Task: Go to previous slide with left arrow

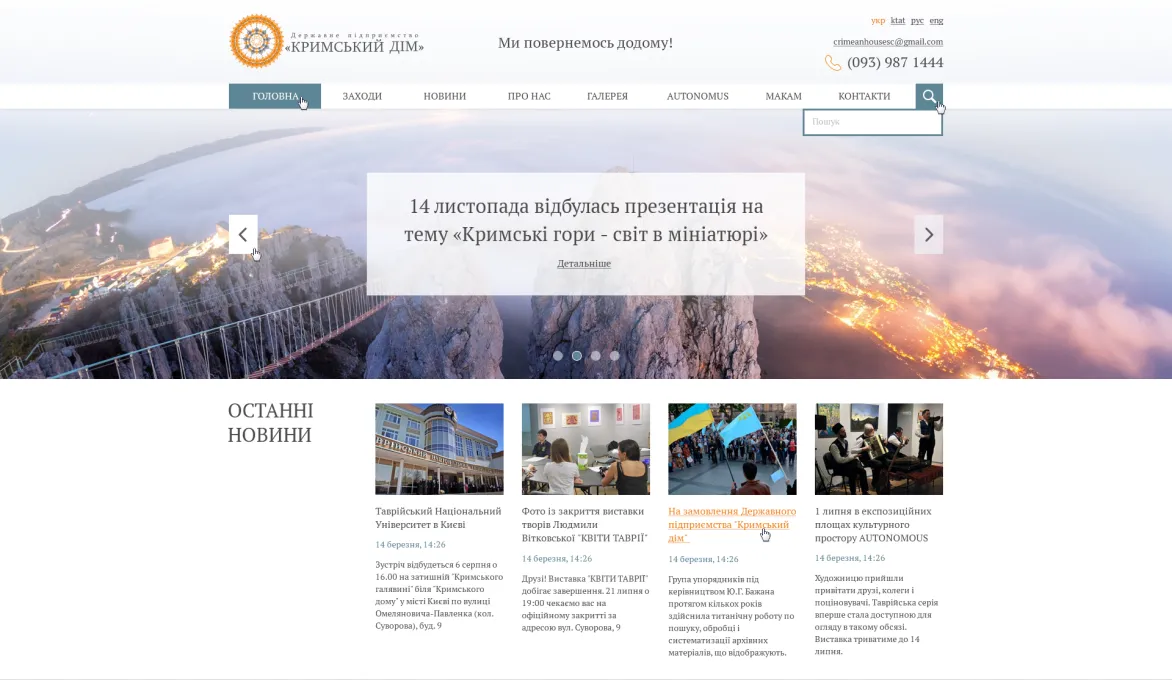Action: tap(243, 235)
